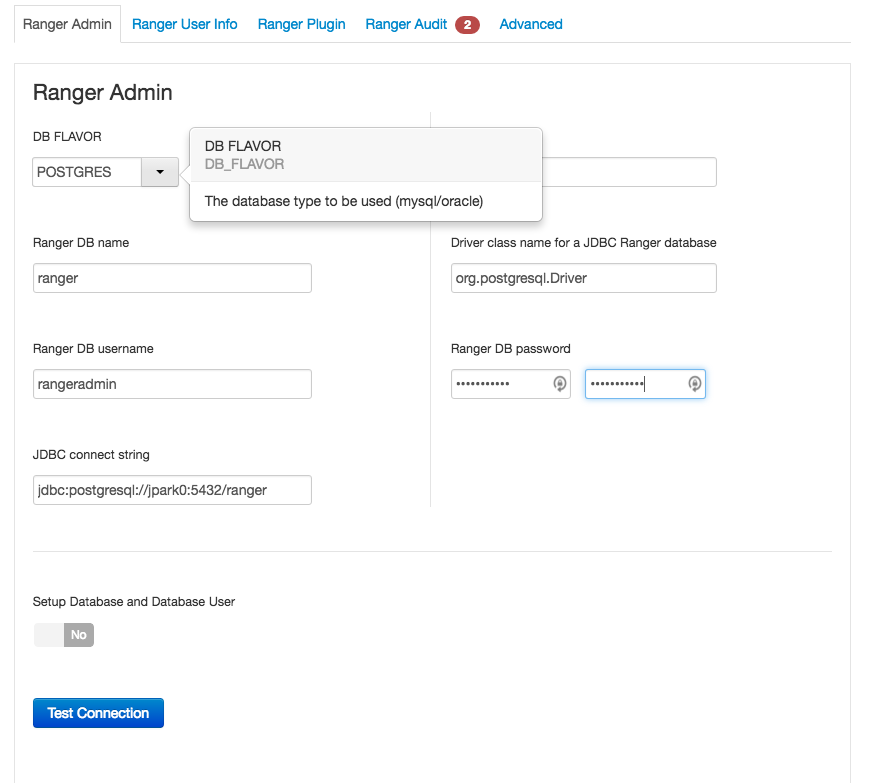Click inside the Ranger DB name field
This screenshot has width=876, height=783.
[x=171, y=277]
